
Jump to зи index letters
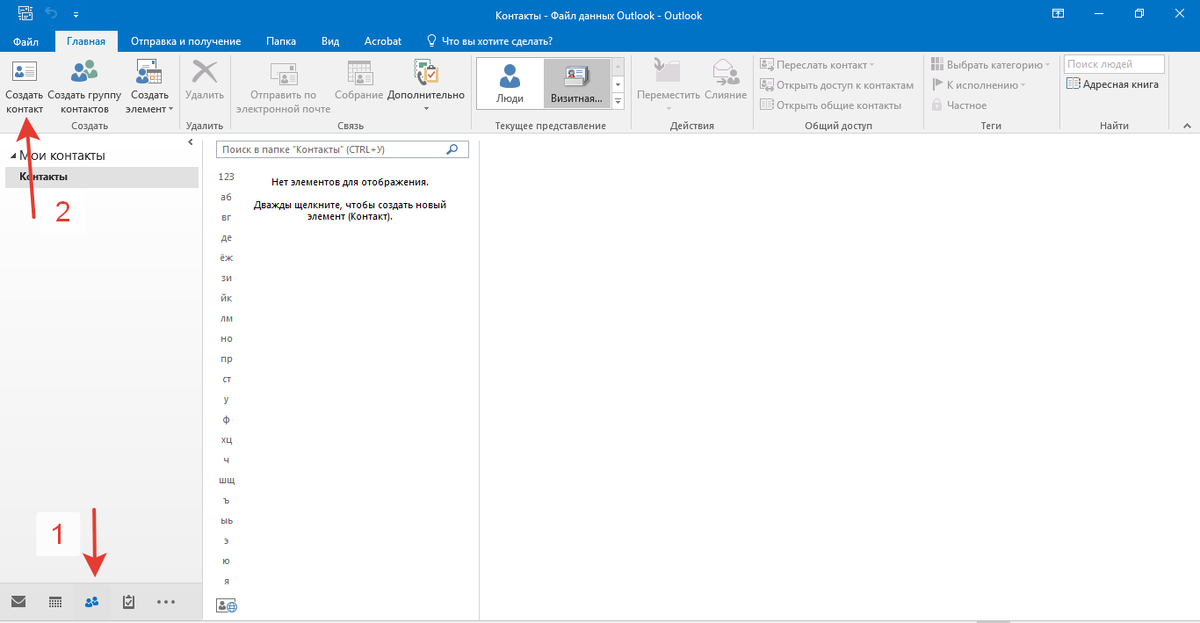[226, 278]
